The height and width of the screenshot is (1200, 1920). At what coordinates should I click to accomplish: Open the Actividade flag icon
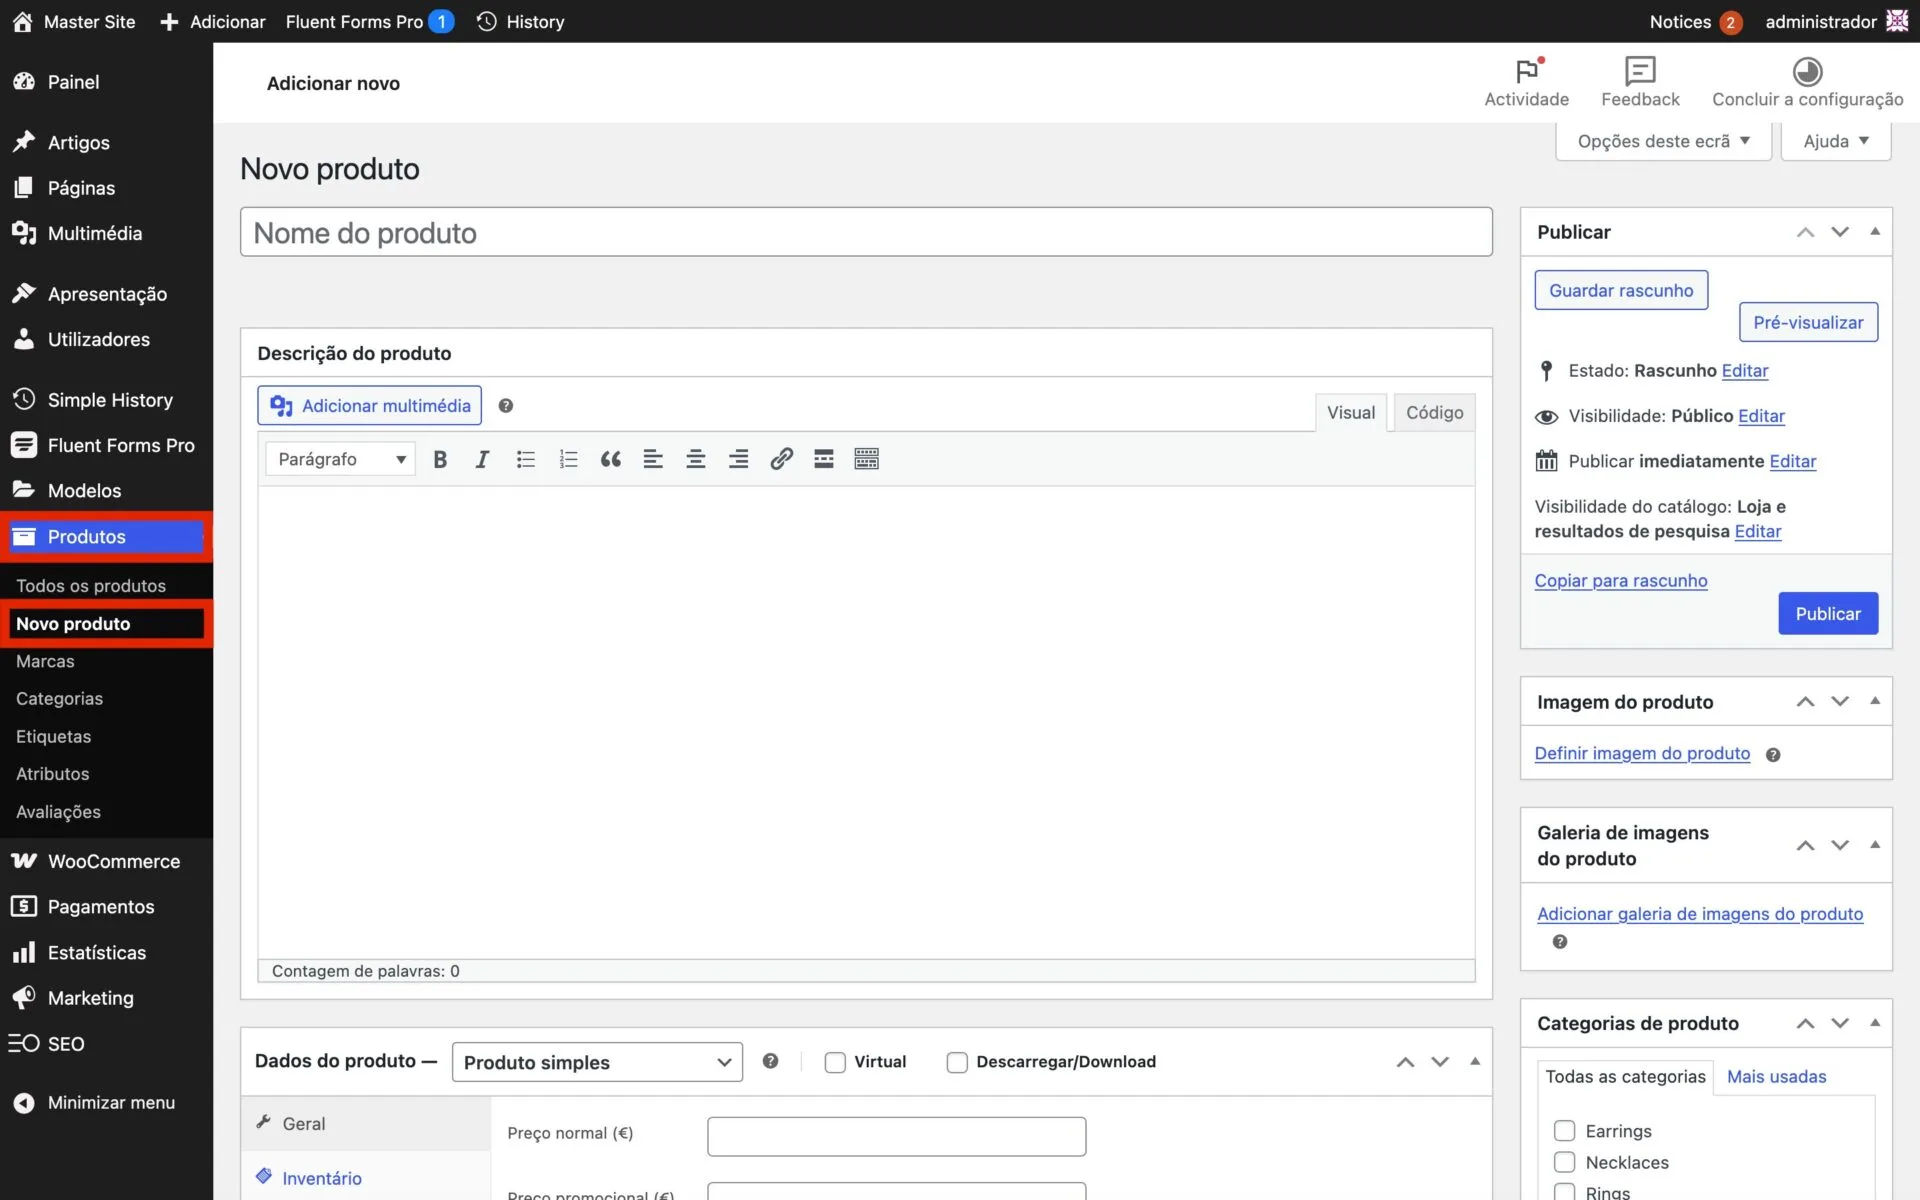1526,72
